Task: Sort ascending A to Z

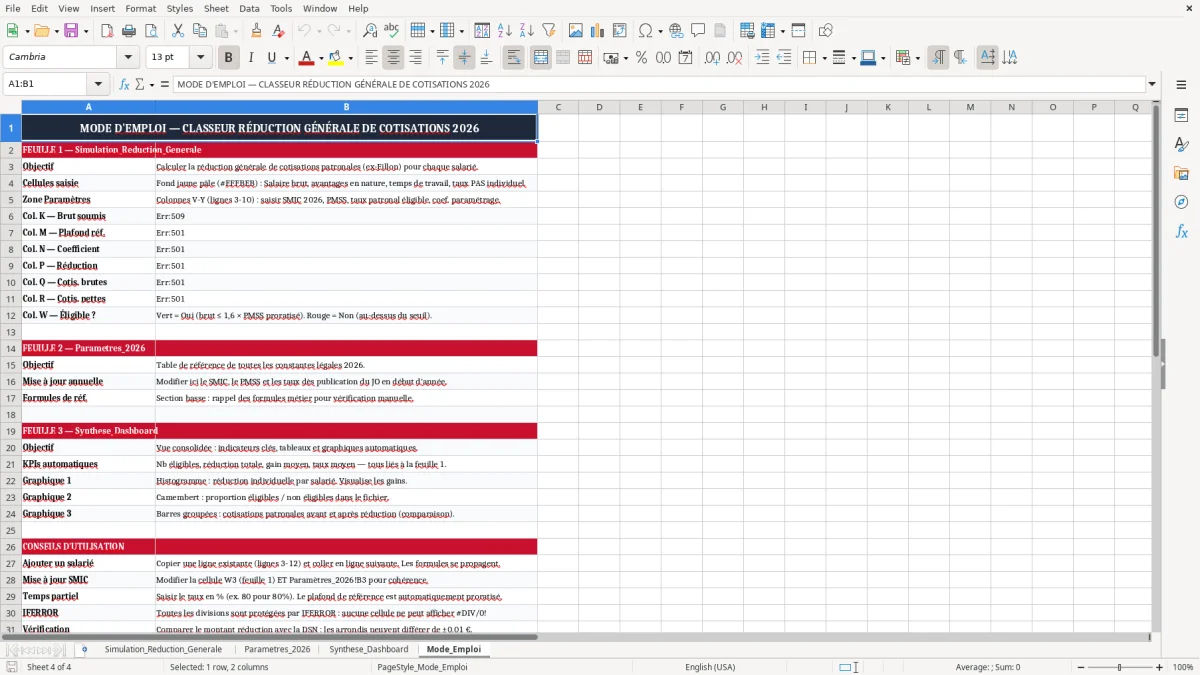Action: tap(504, 31)
